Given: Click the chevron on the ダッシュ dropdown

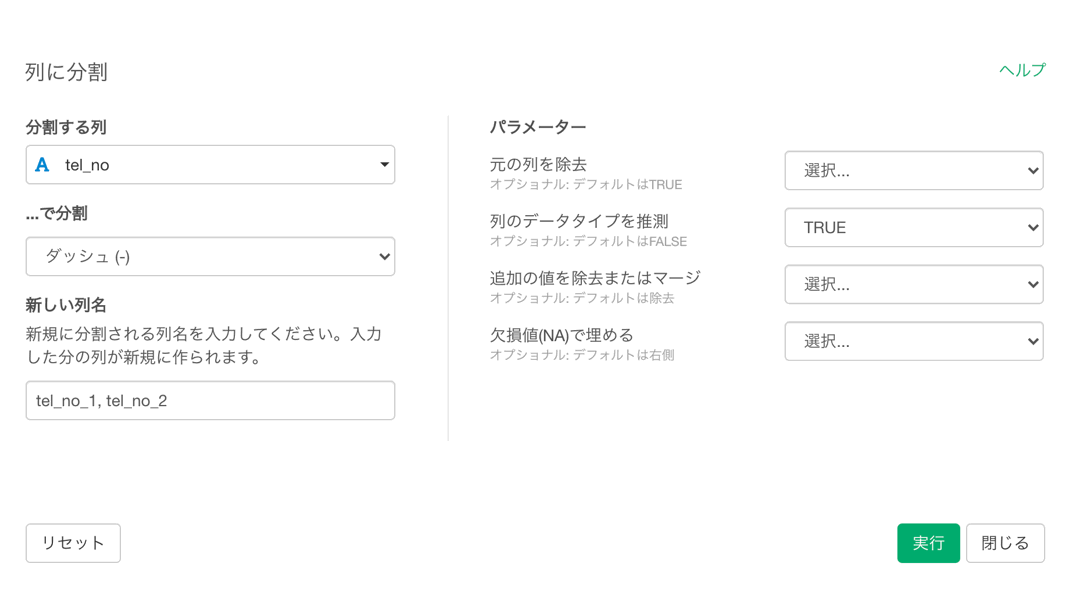Looking at the screenshot, I should (384, 257).
